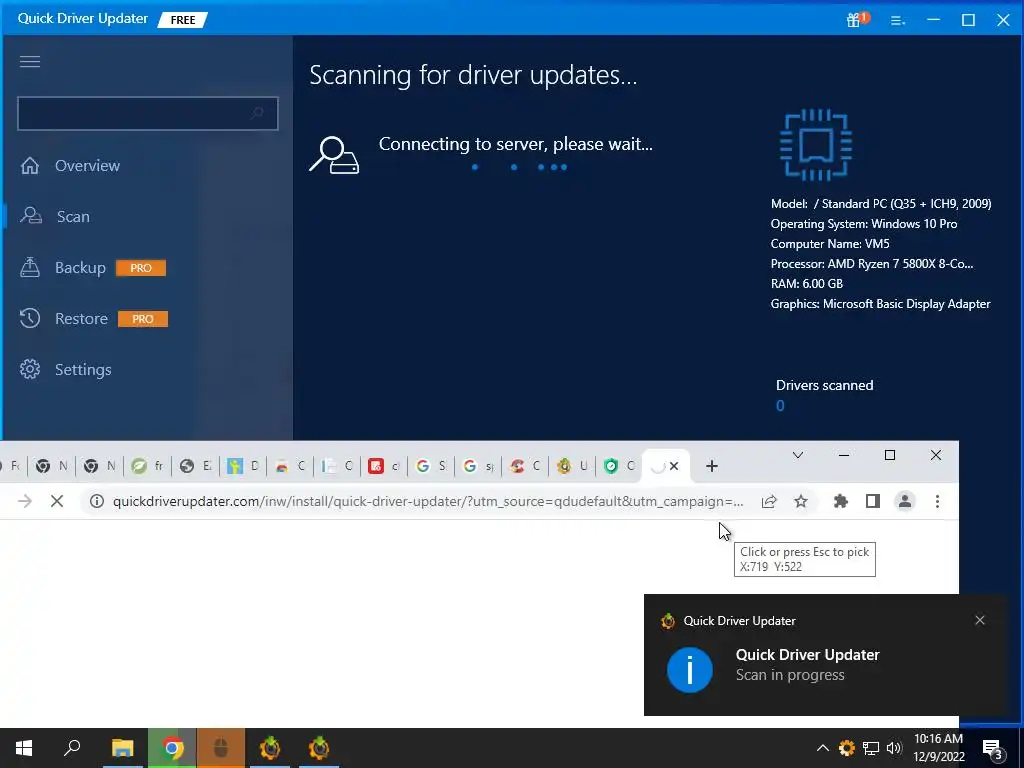Screen dimensions: 1024x768
Task: Click the "Operating System: Windows 10 Pro" line
Action: point(863,224)
